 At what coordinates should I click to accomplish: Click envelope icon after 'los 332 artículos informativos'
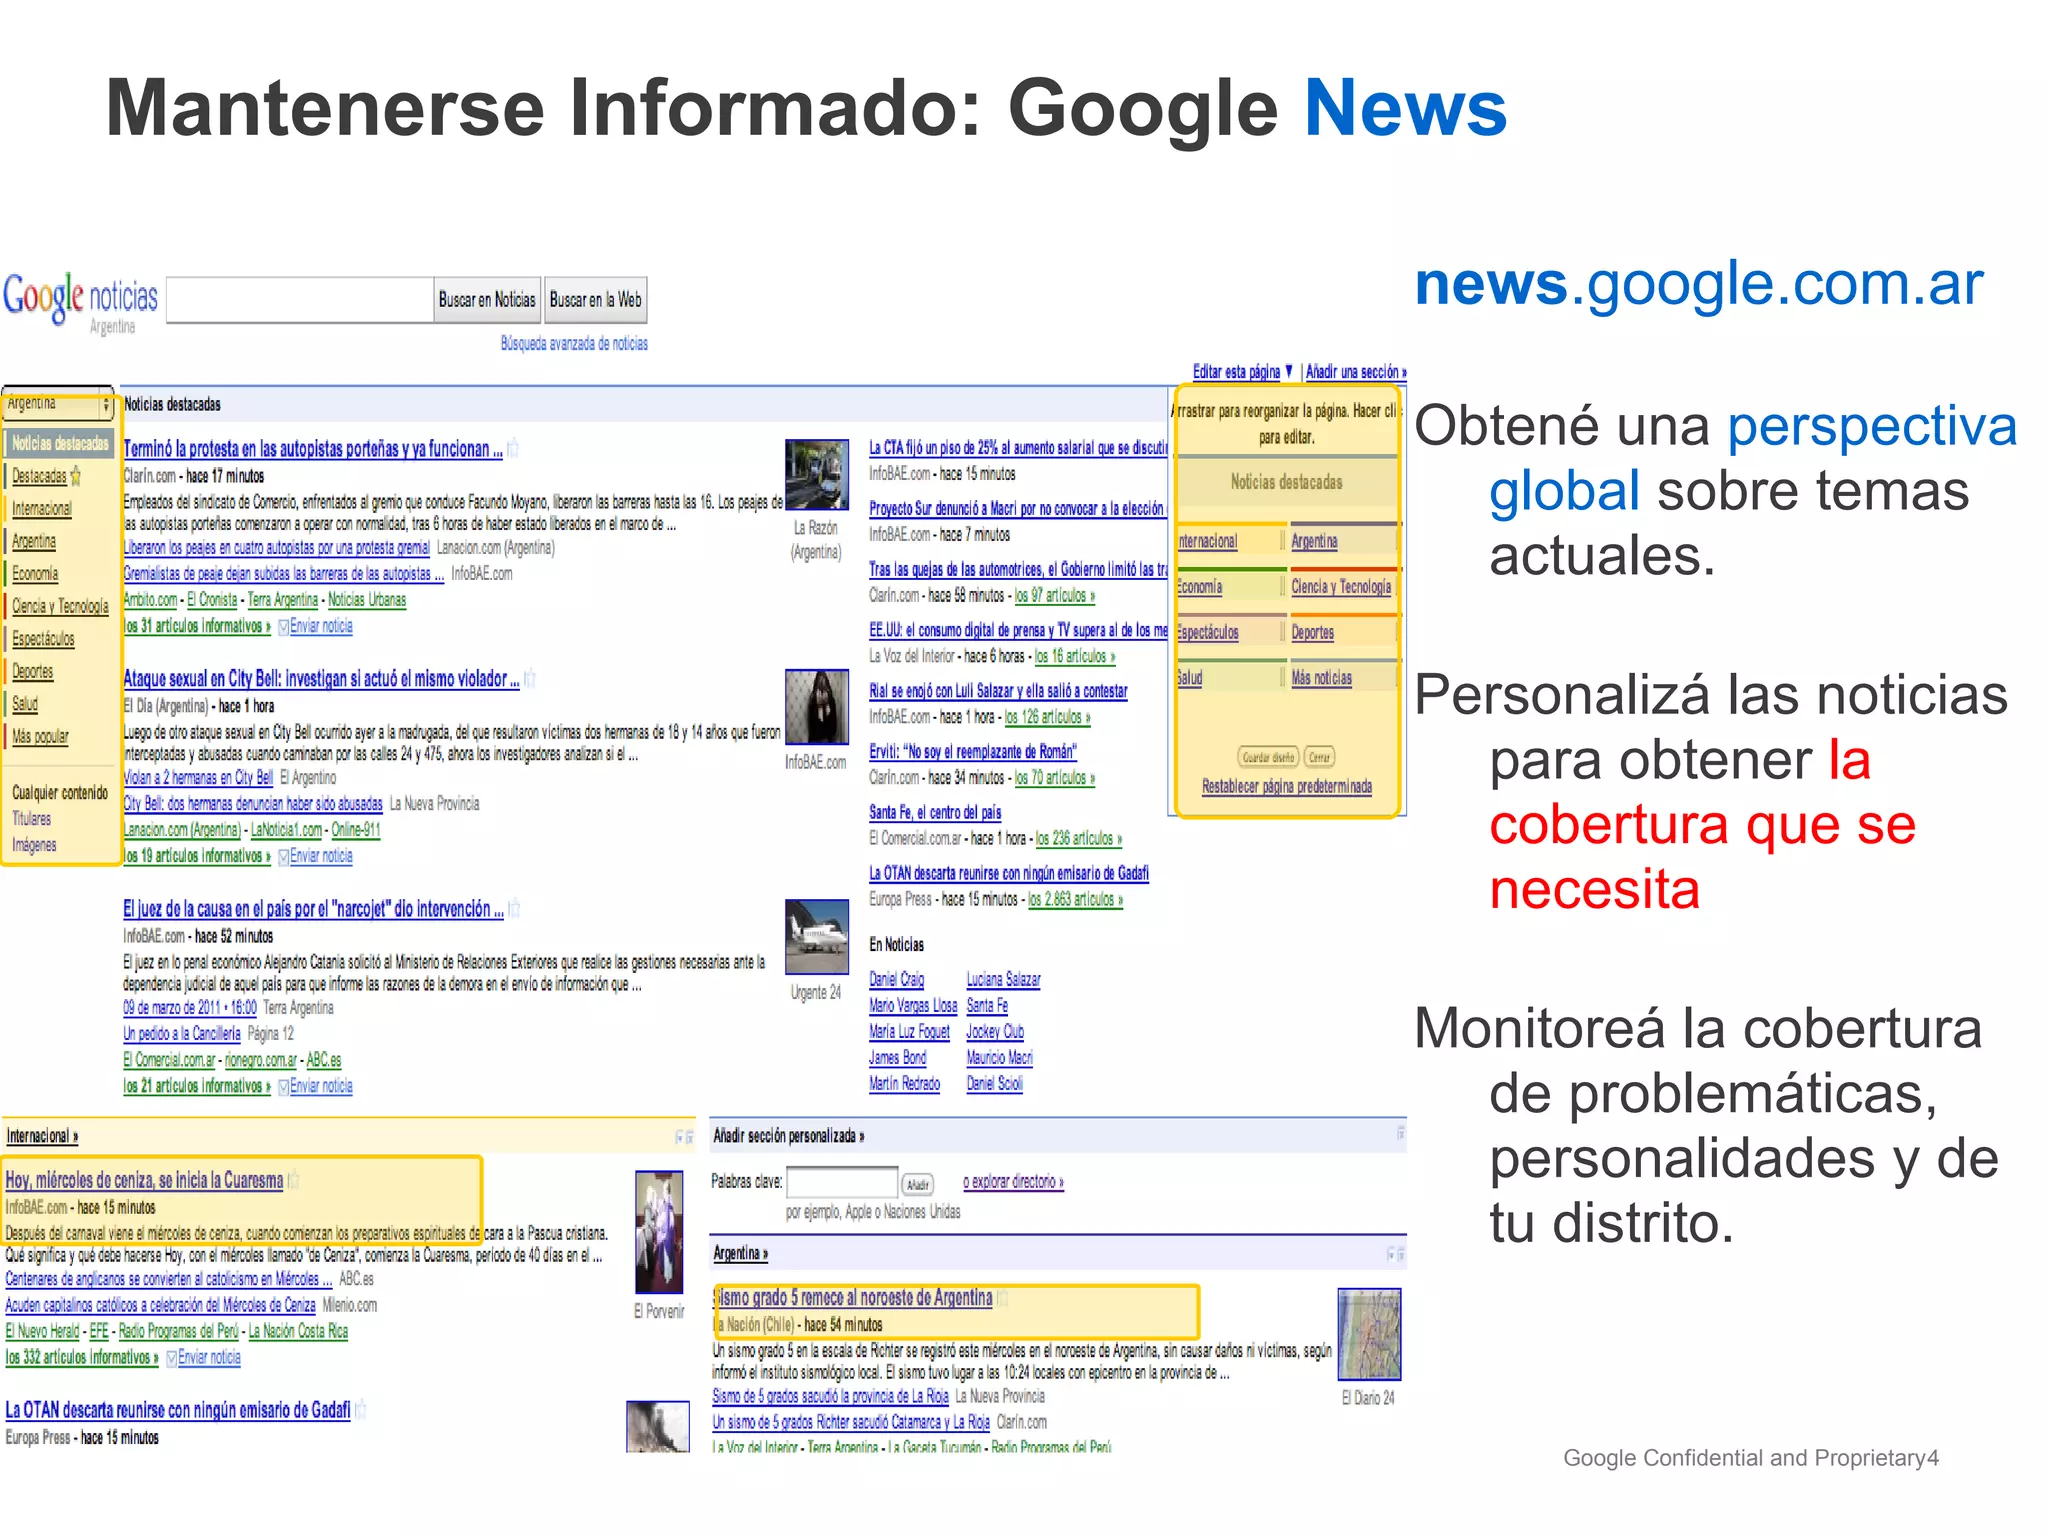(x=171, y=1358)
